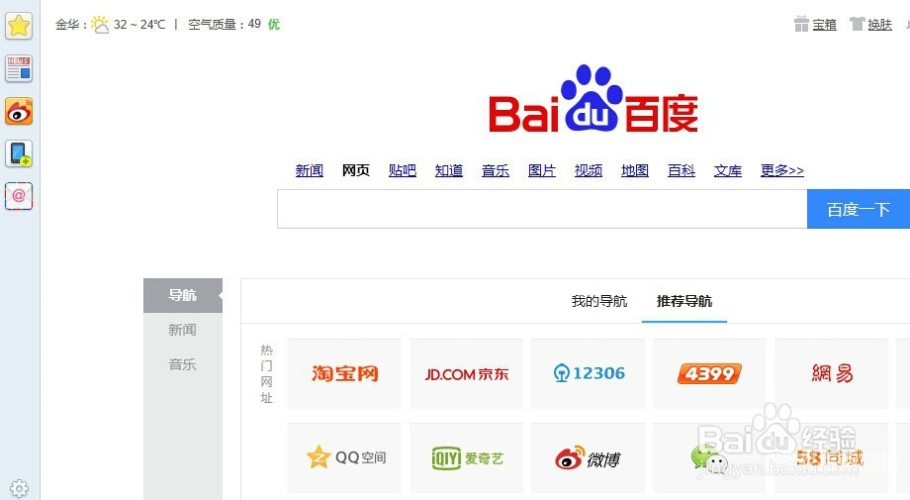The height and width of the screenshot is (500, 910).
Task: Open the JD.COM 京东 site tile
Action: tap(466, 374)
